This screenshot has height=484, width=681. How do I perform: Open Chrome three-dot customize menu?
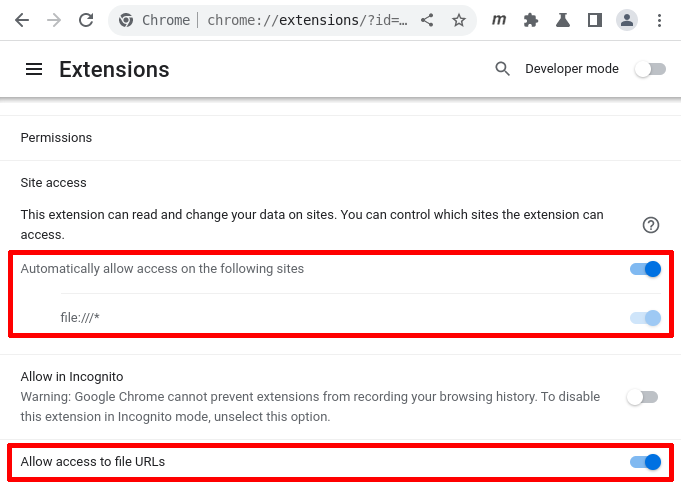(x=659, y=20)
